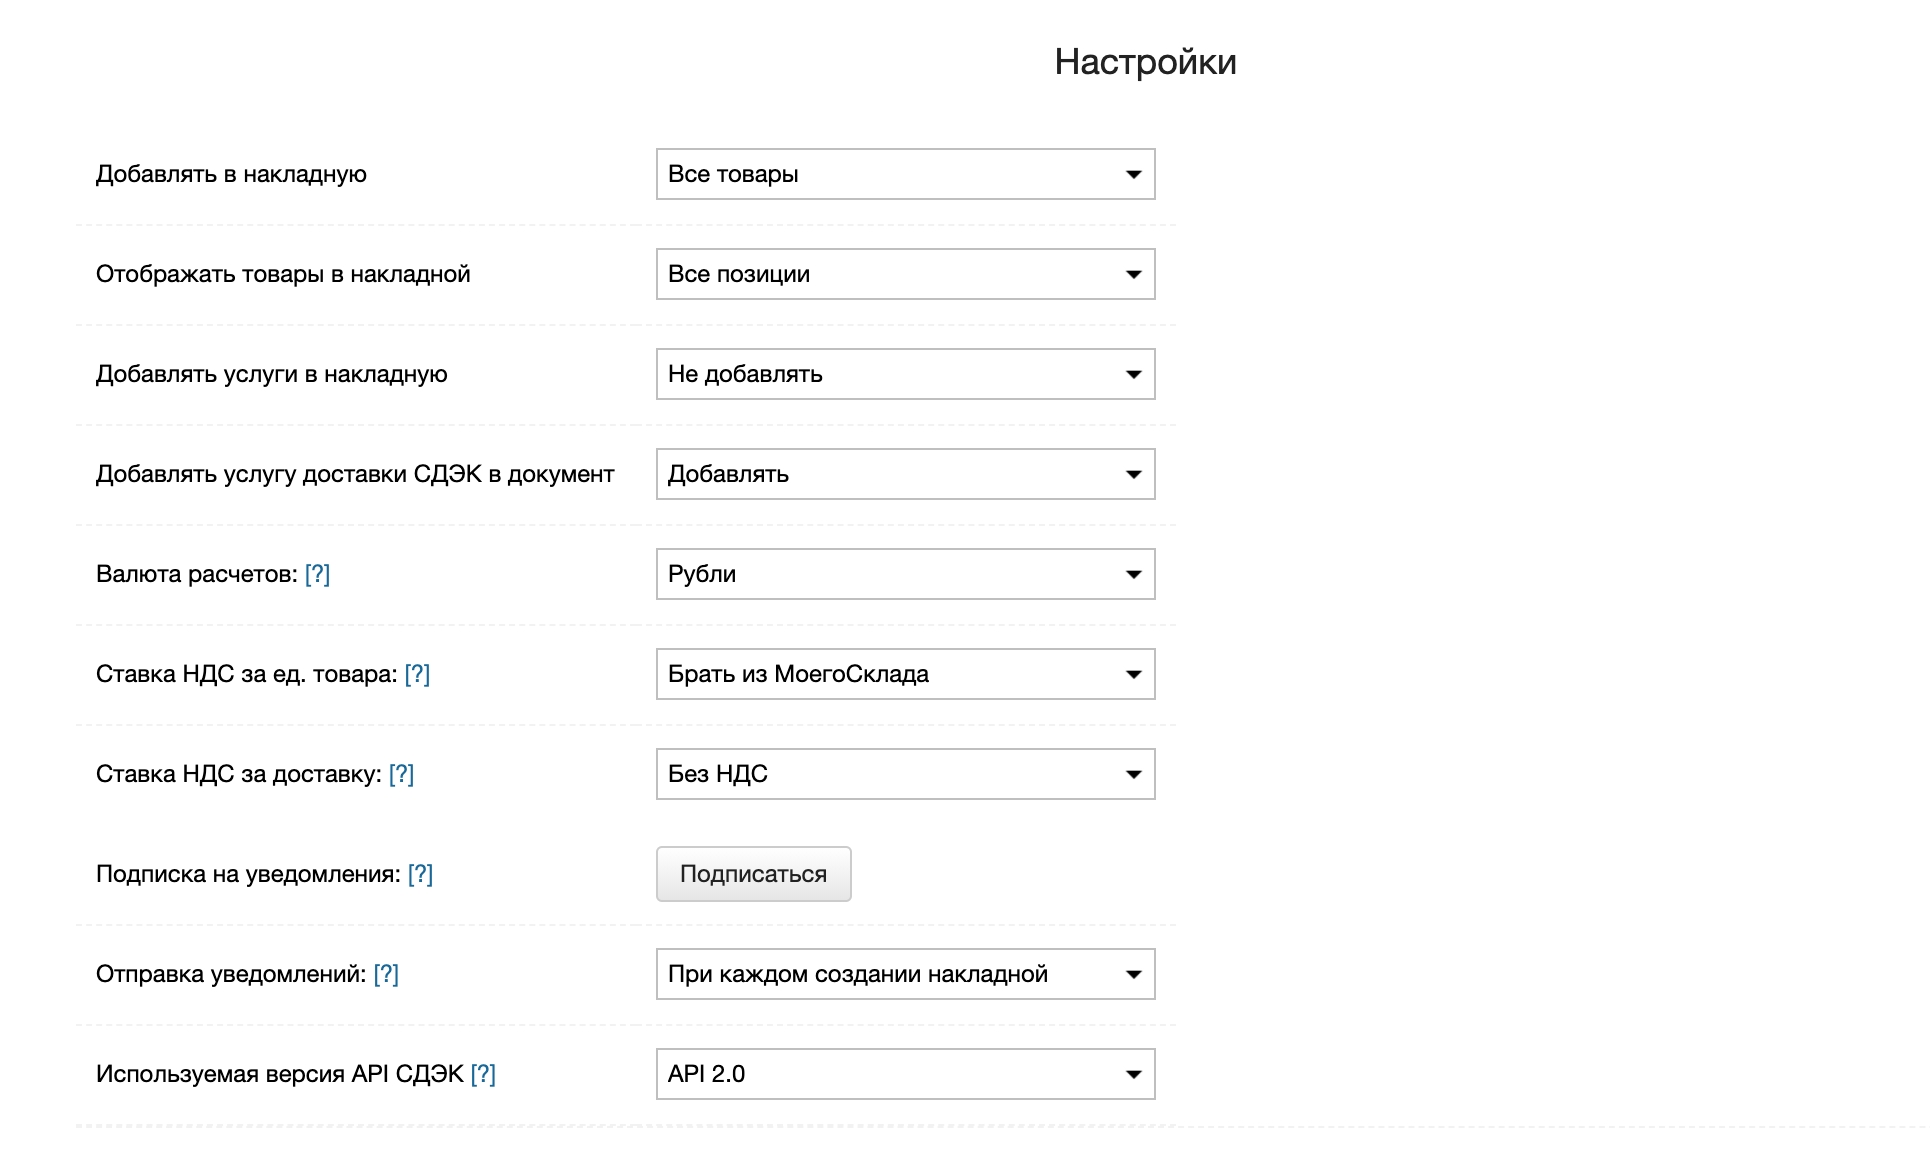Click the 'Добавлять в накладную' label text
The image size is (1930, 1152).
231,174
